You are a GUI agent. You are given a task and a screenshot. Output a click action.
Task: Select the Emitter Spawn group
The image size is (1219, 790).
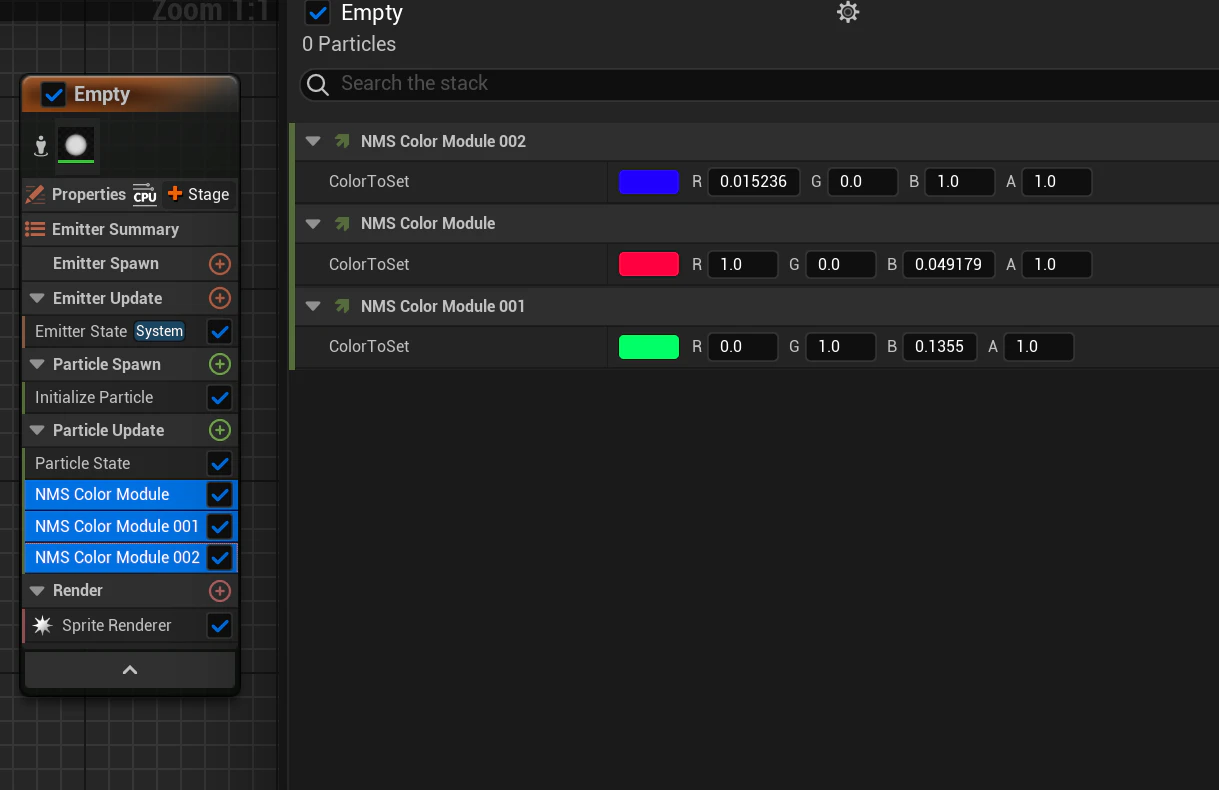click(130, 264)
